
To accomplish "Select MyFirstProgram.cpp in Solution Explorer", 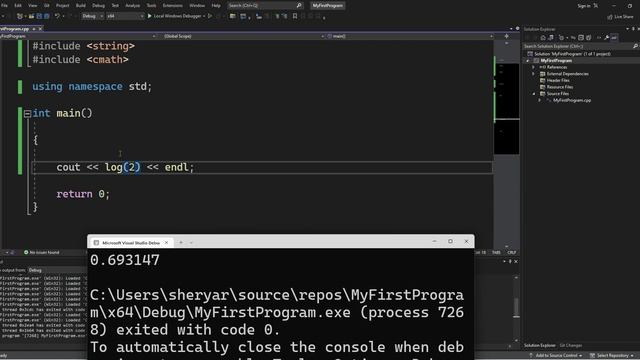I will 571,100.
